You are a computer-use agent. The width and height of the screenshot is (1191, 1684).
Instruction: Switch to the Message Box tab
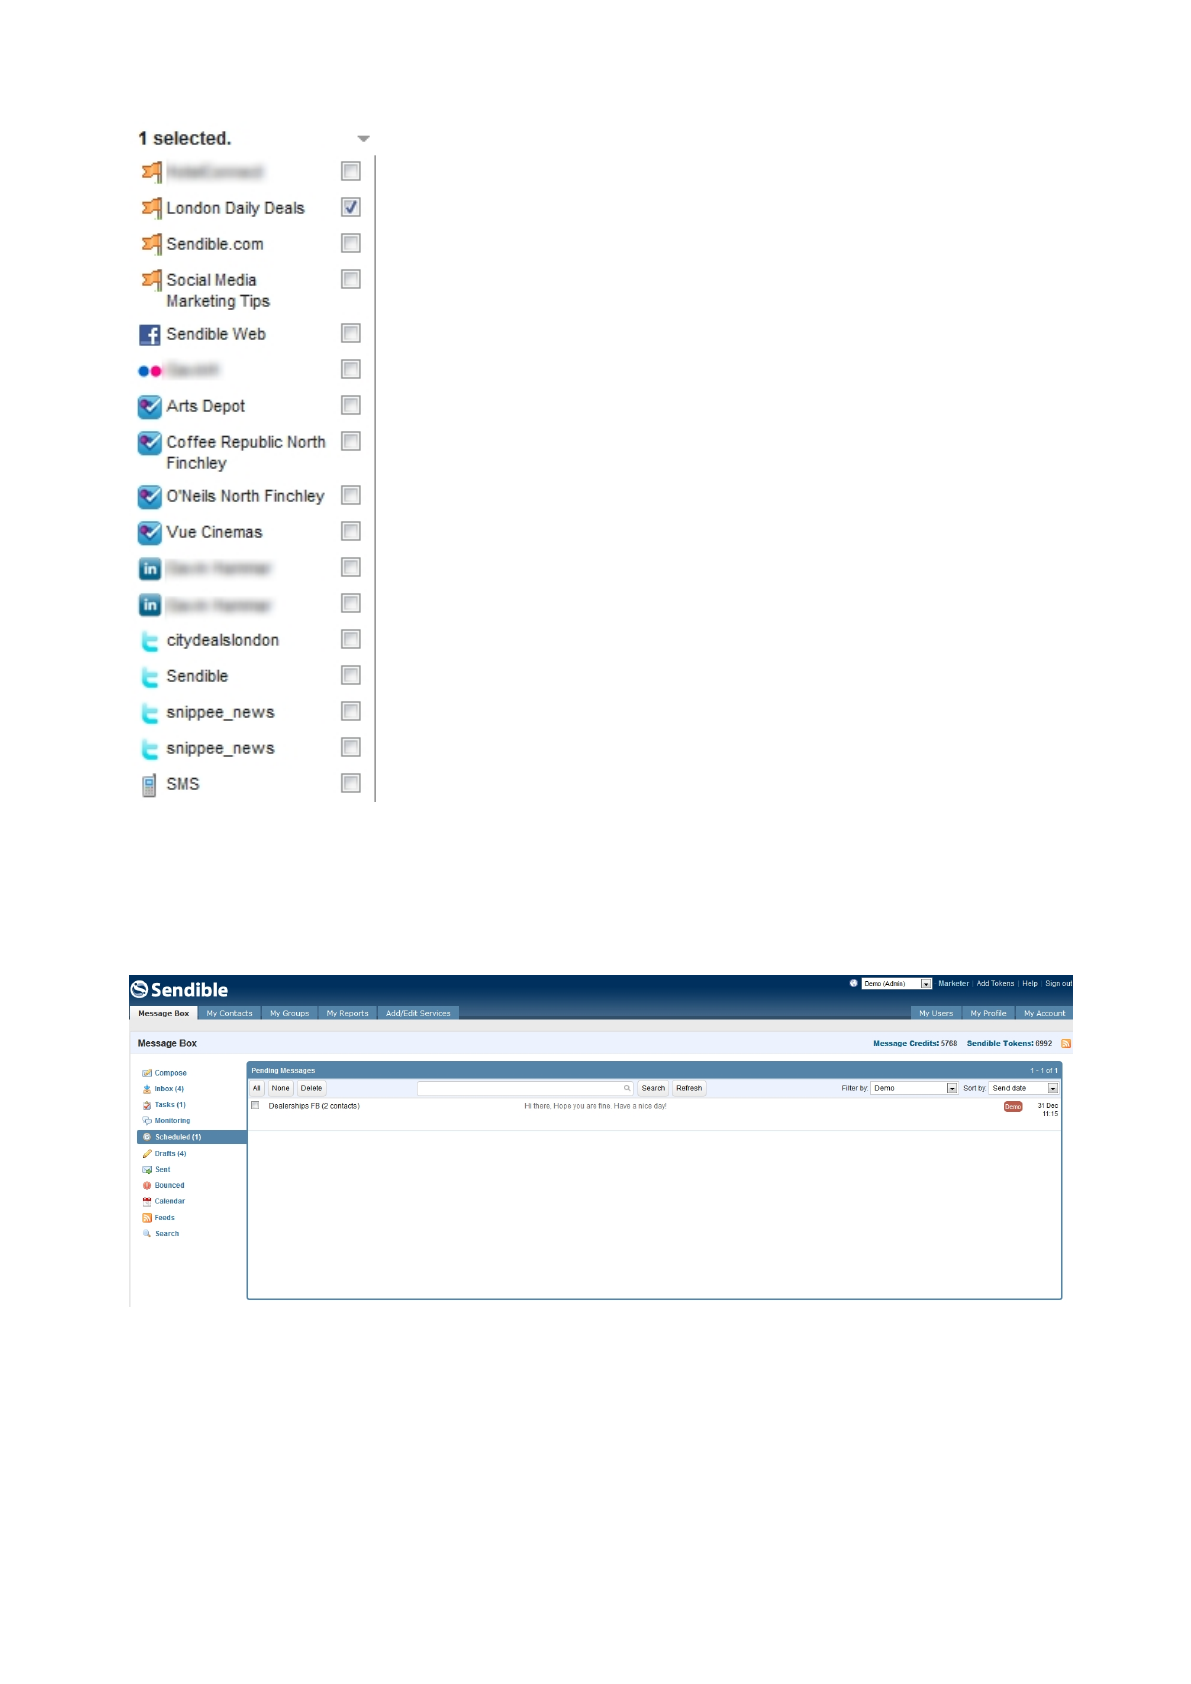coord(164,1013)
